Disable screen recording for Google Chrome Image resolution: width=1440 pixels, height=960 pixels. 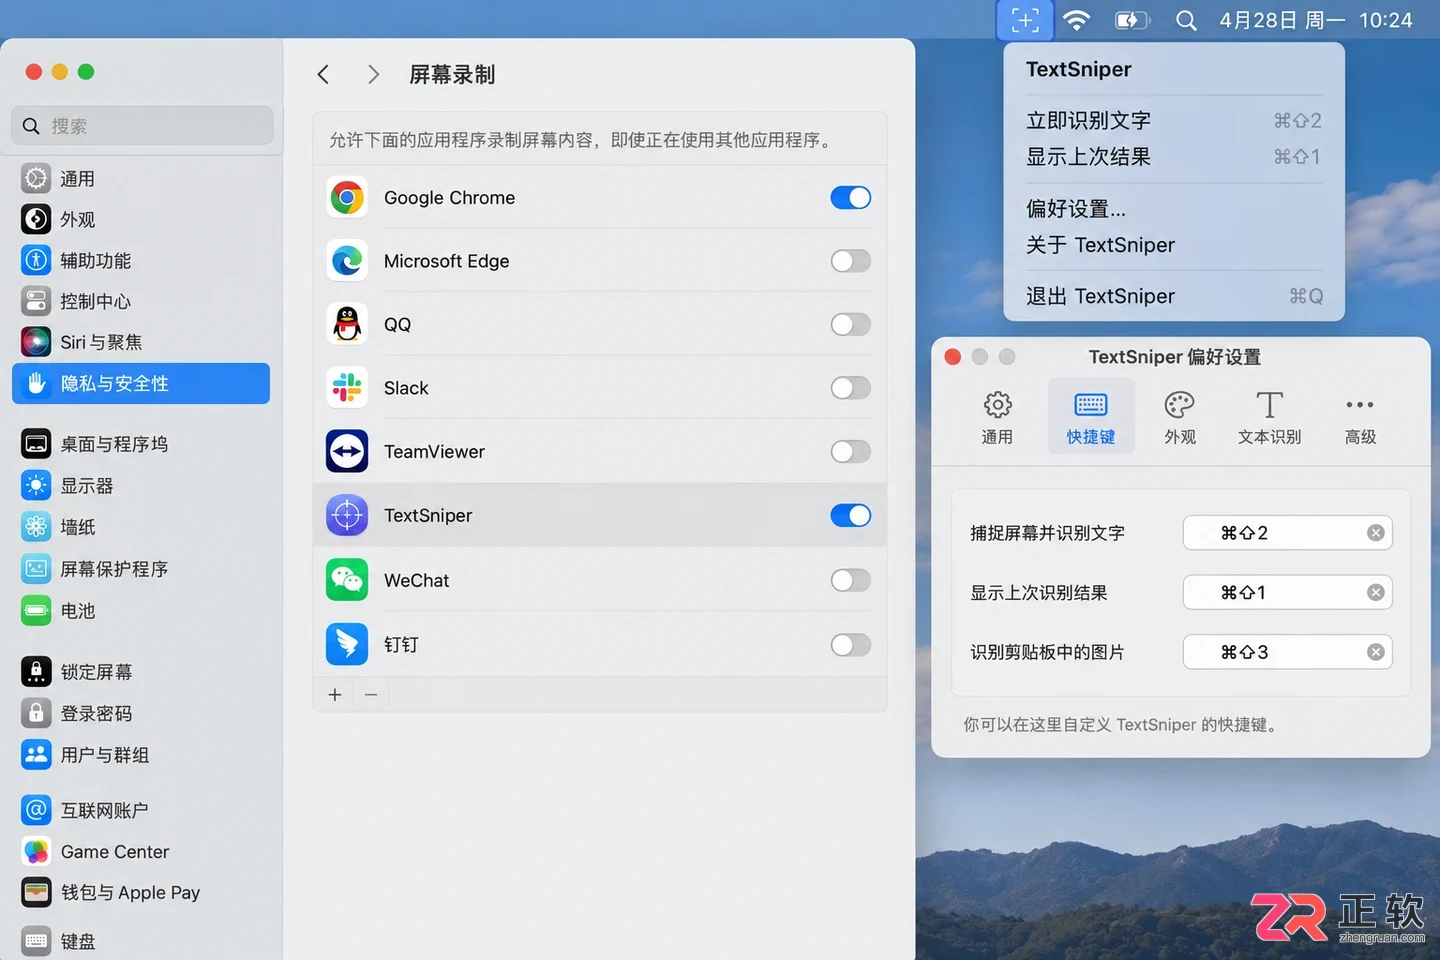[851, 198]
